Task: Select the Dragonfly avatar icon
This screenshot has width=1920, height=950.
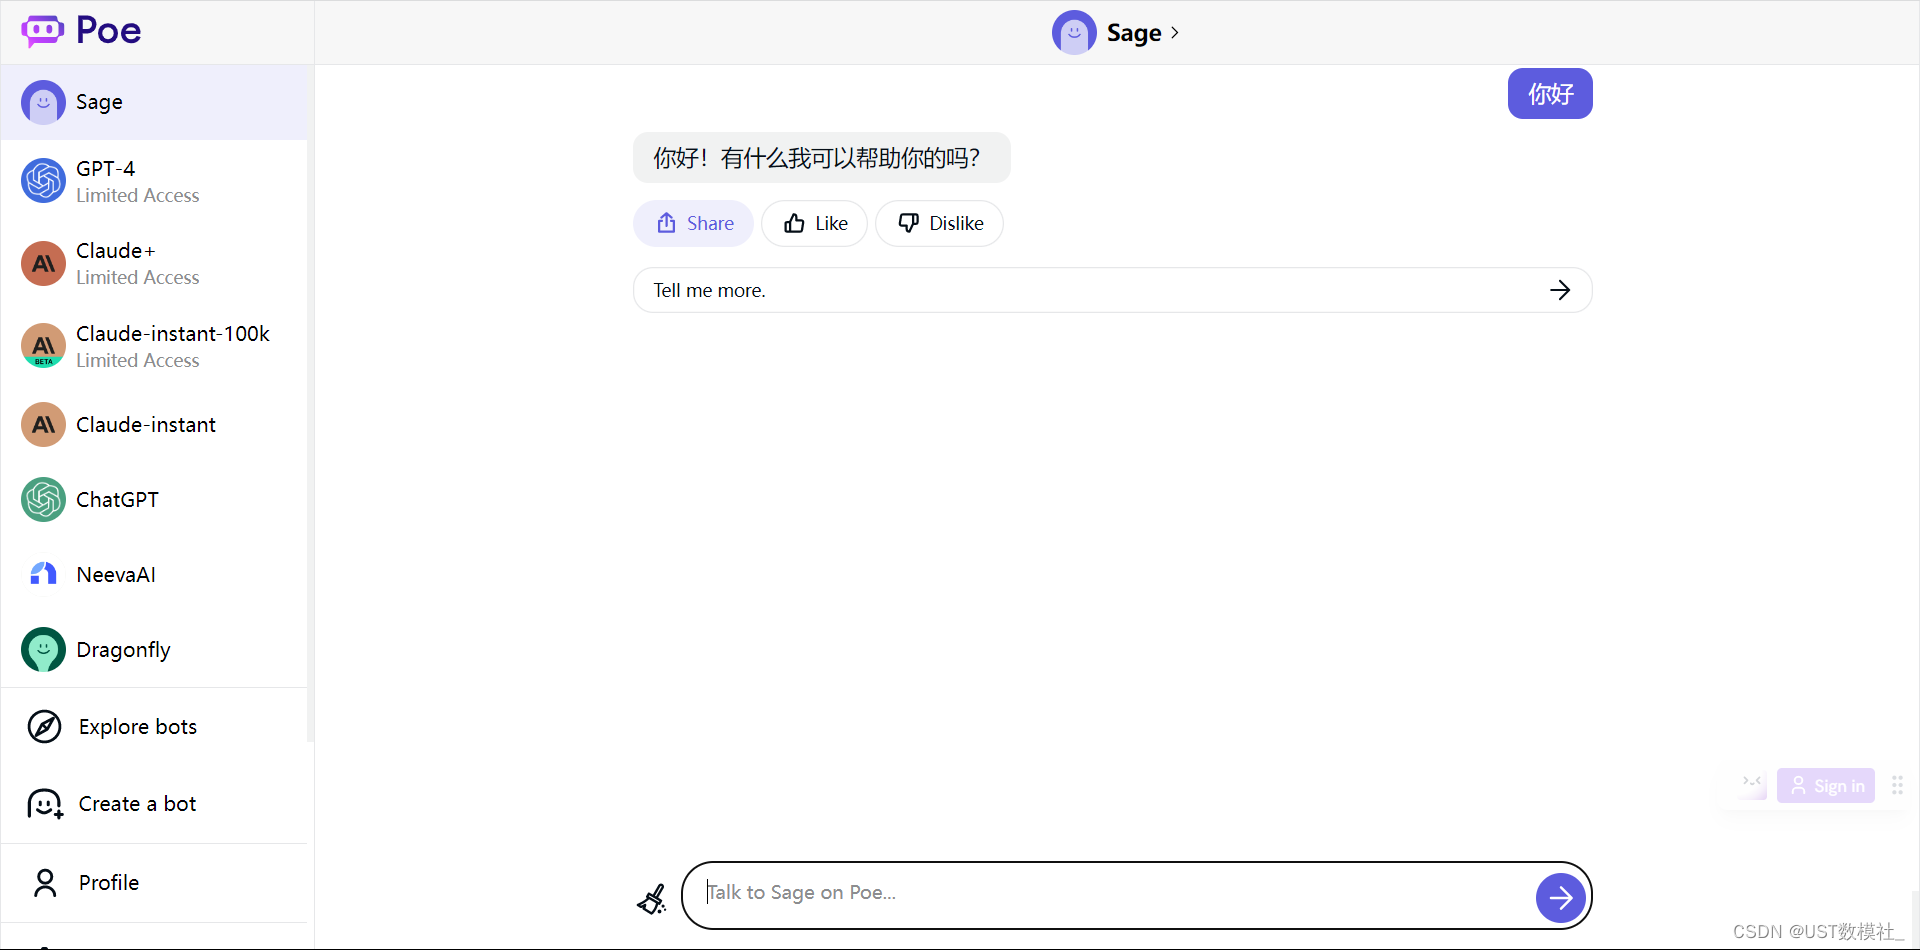Action: pos(43,650)
